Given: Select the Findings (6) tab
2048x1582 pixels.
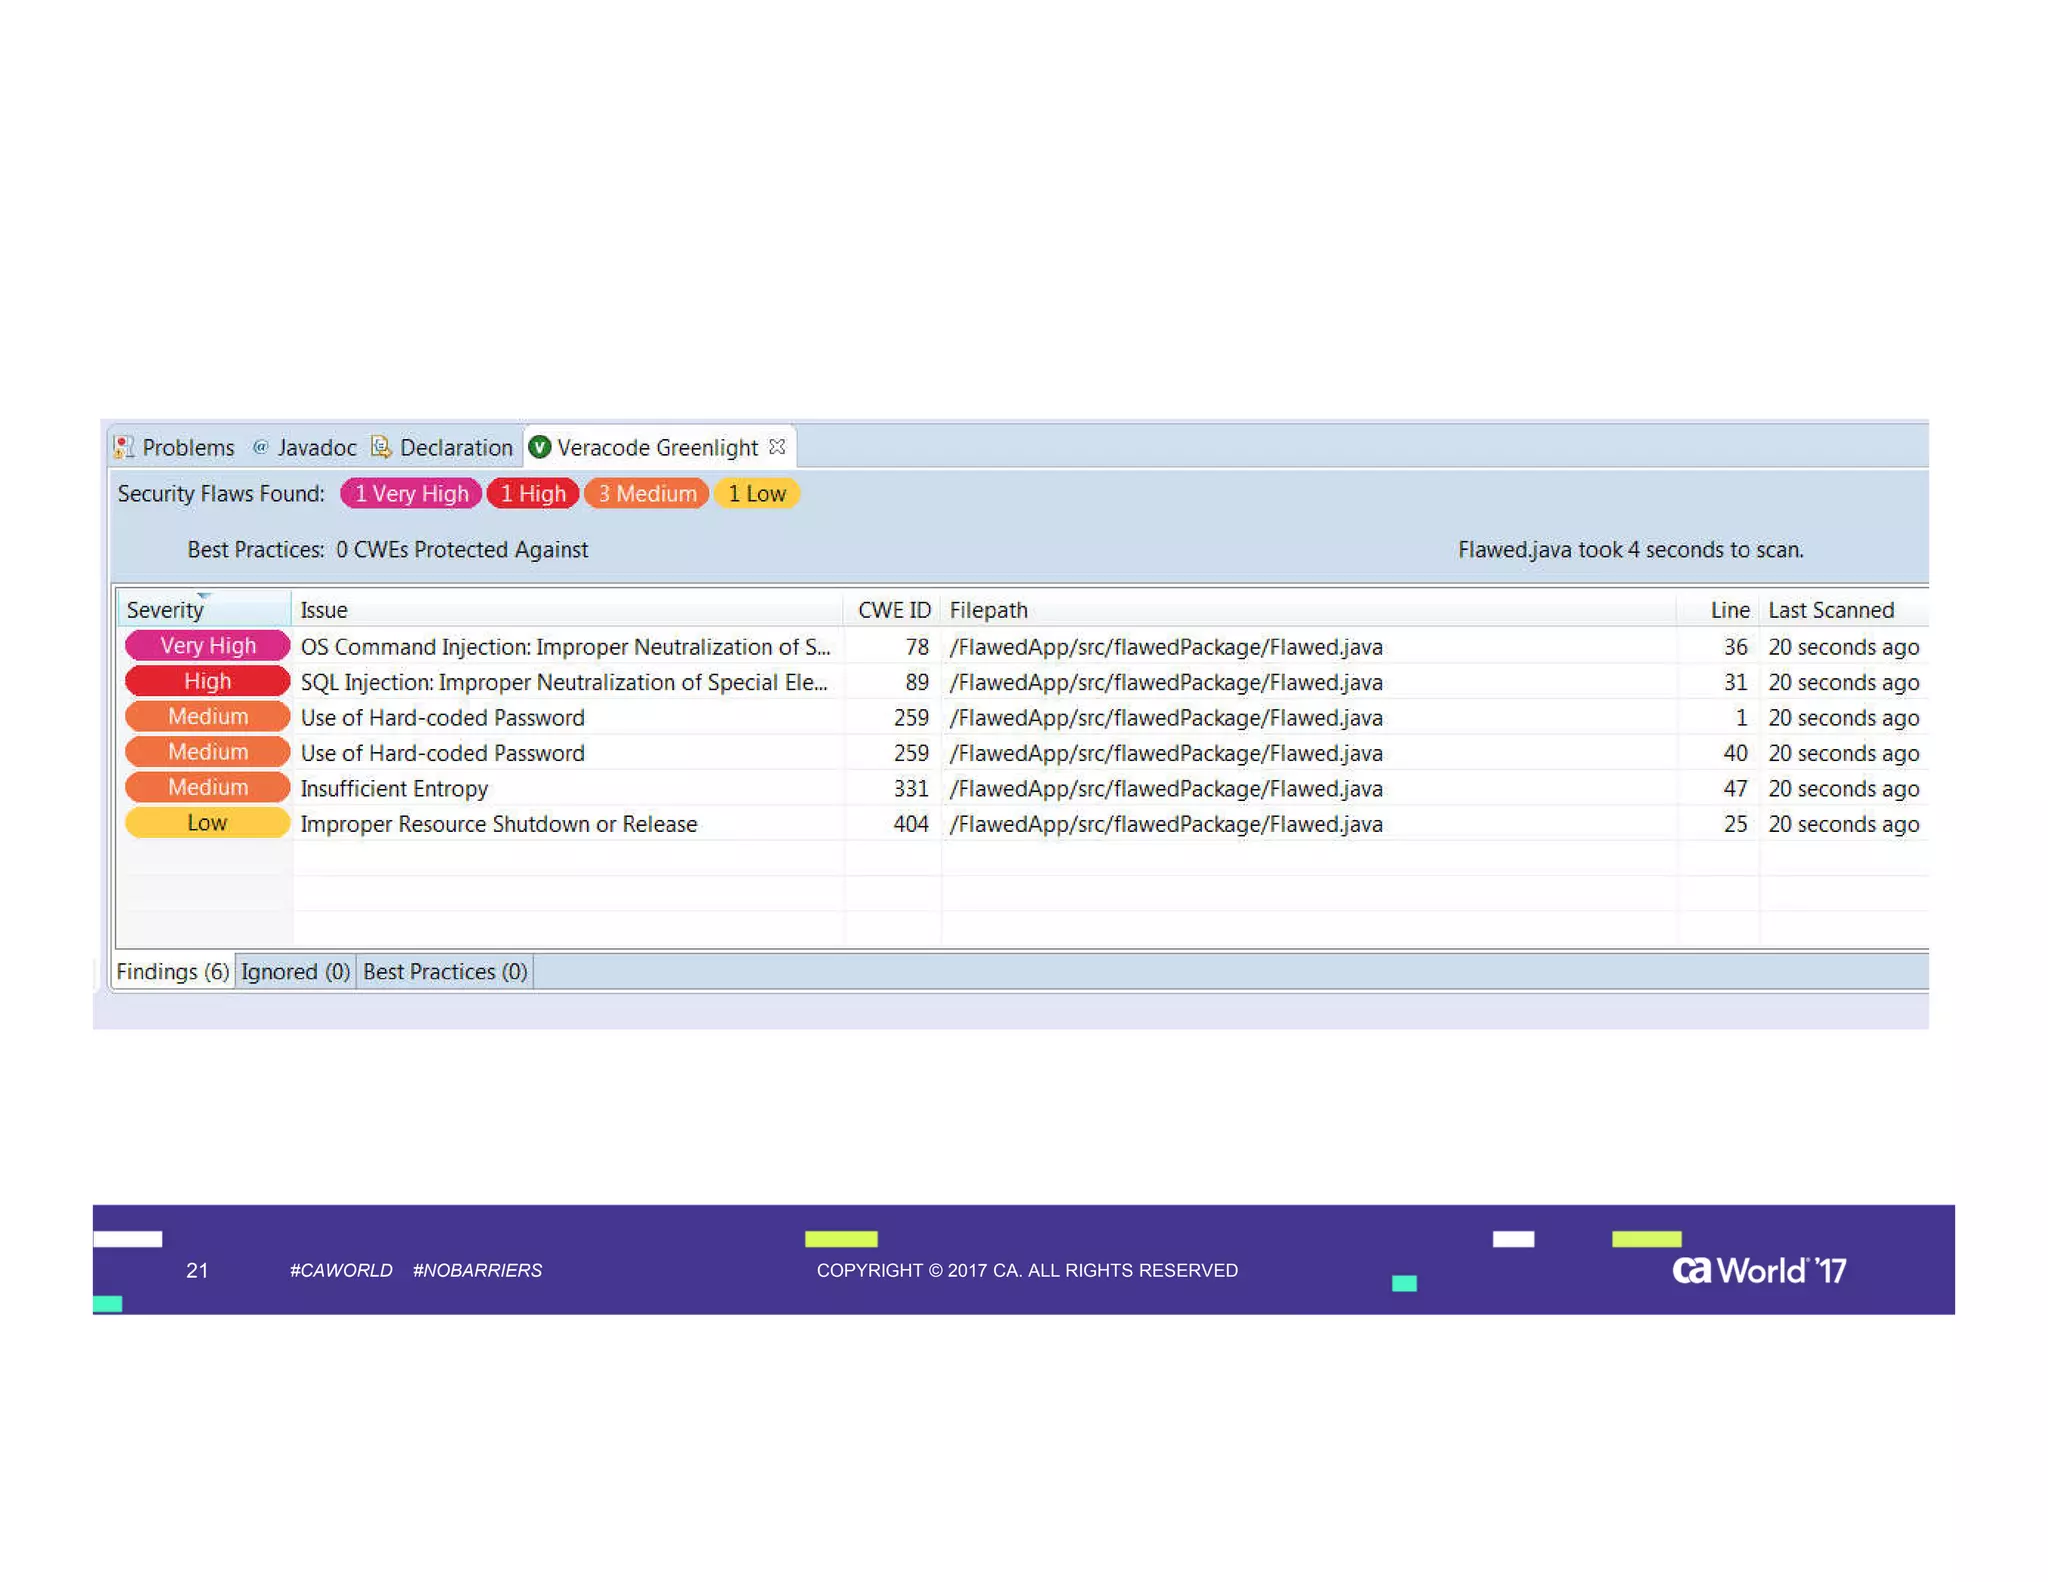Looking at the screenshot, I should (x=173, y=971).
